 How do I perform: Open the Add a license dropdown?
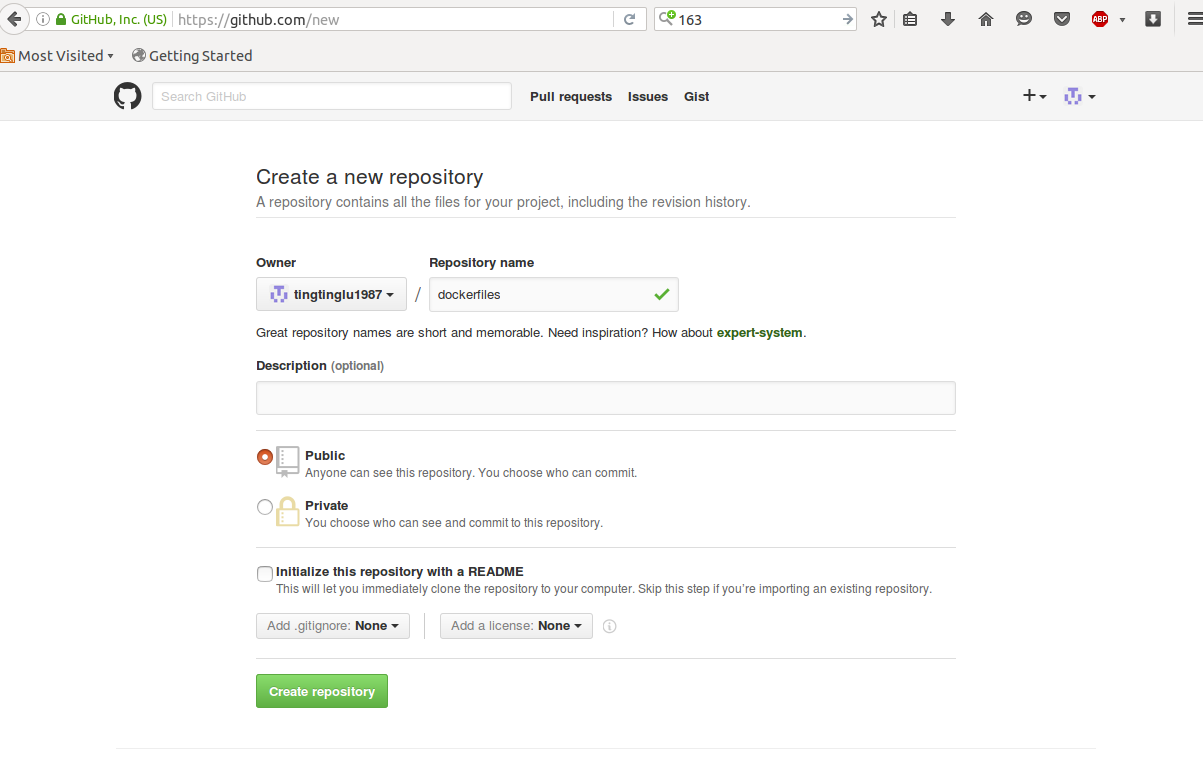coord(516,626)
